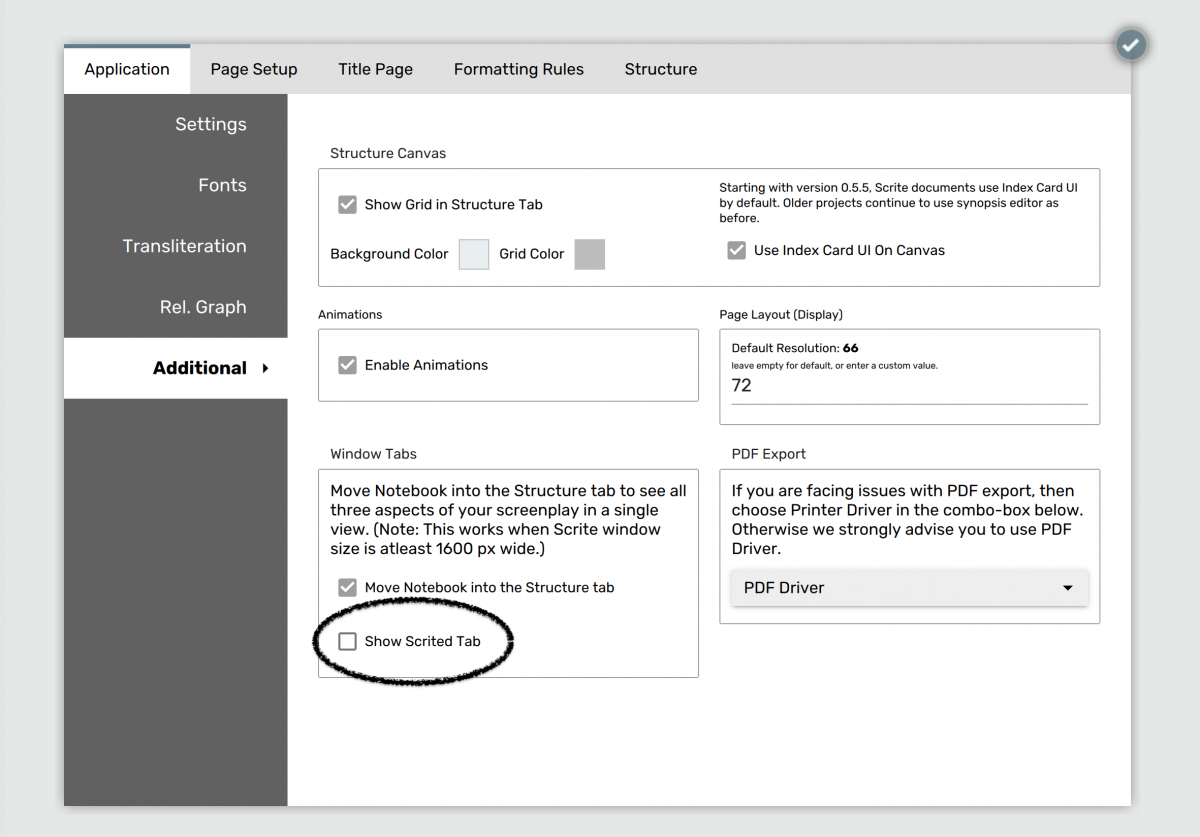Viewport: 1200px width, 837px height.
Task: Select the Application tab
Action: click(x=127, y=69)
